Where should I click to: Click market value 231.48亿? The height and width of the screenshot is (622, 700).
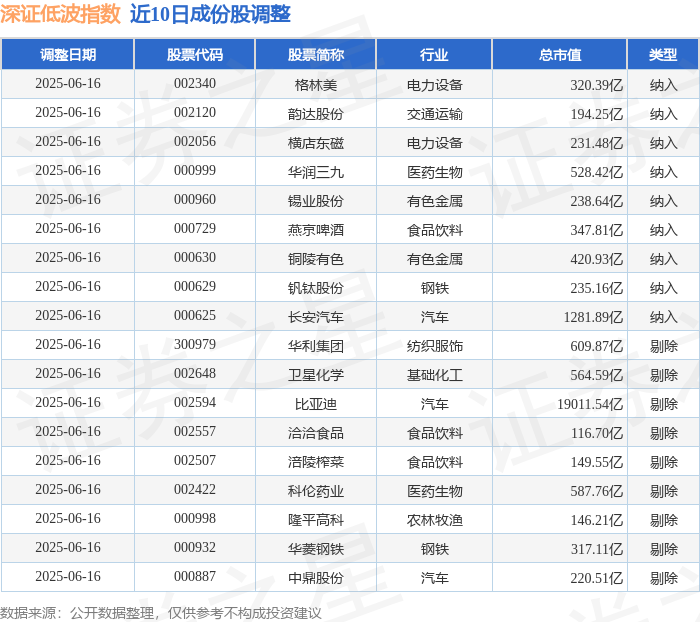[x=596, y=143]
